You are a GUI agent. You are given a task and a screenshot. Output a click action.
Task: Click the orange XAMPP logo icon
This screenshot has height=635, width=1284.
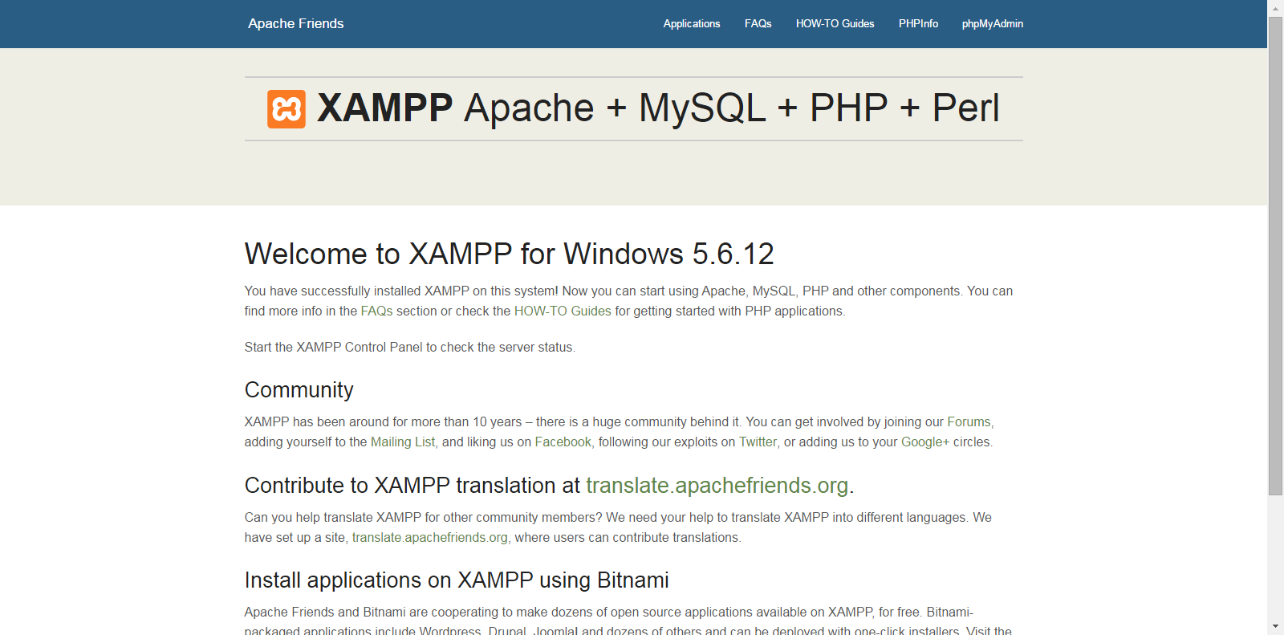pyautogui.click(x=286, y=109)
